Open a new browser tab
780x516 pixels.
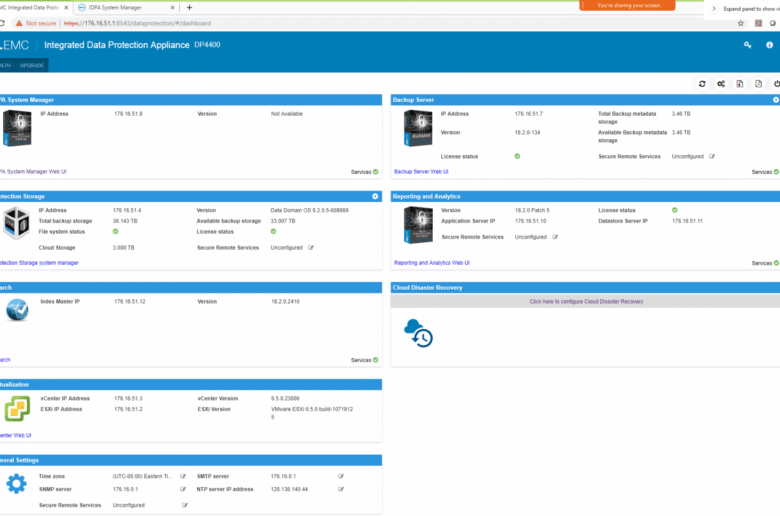pos(189,7)
